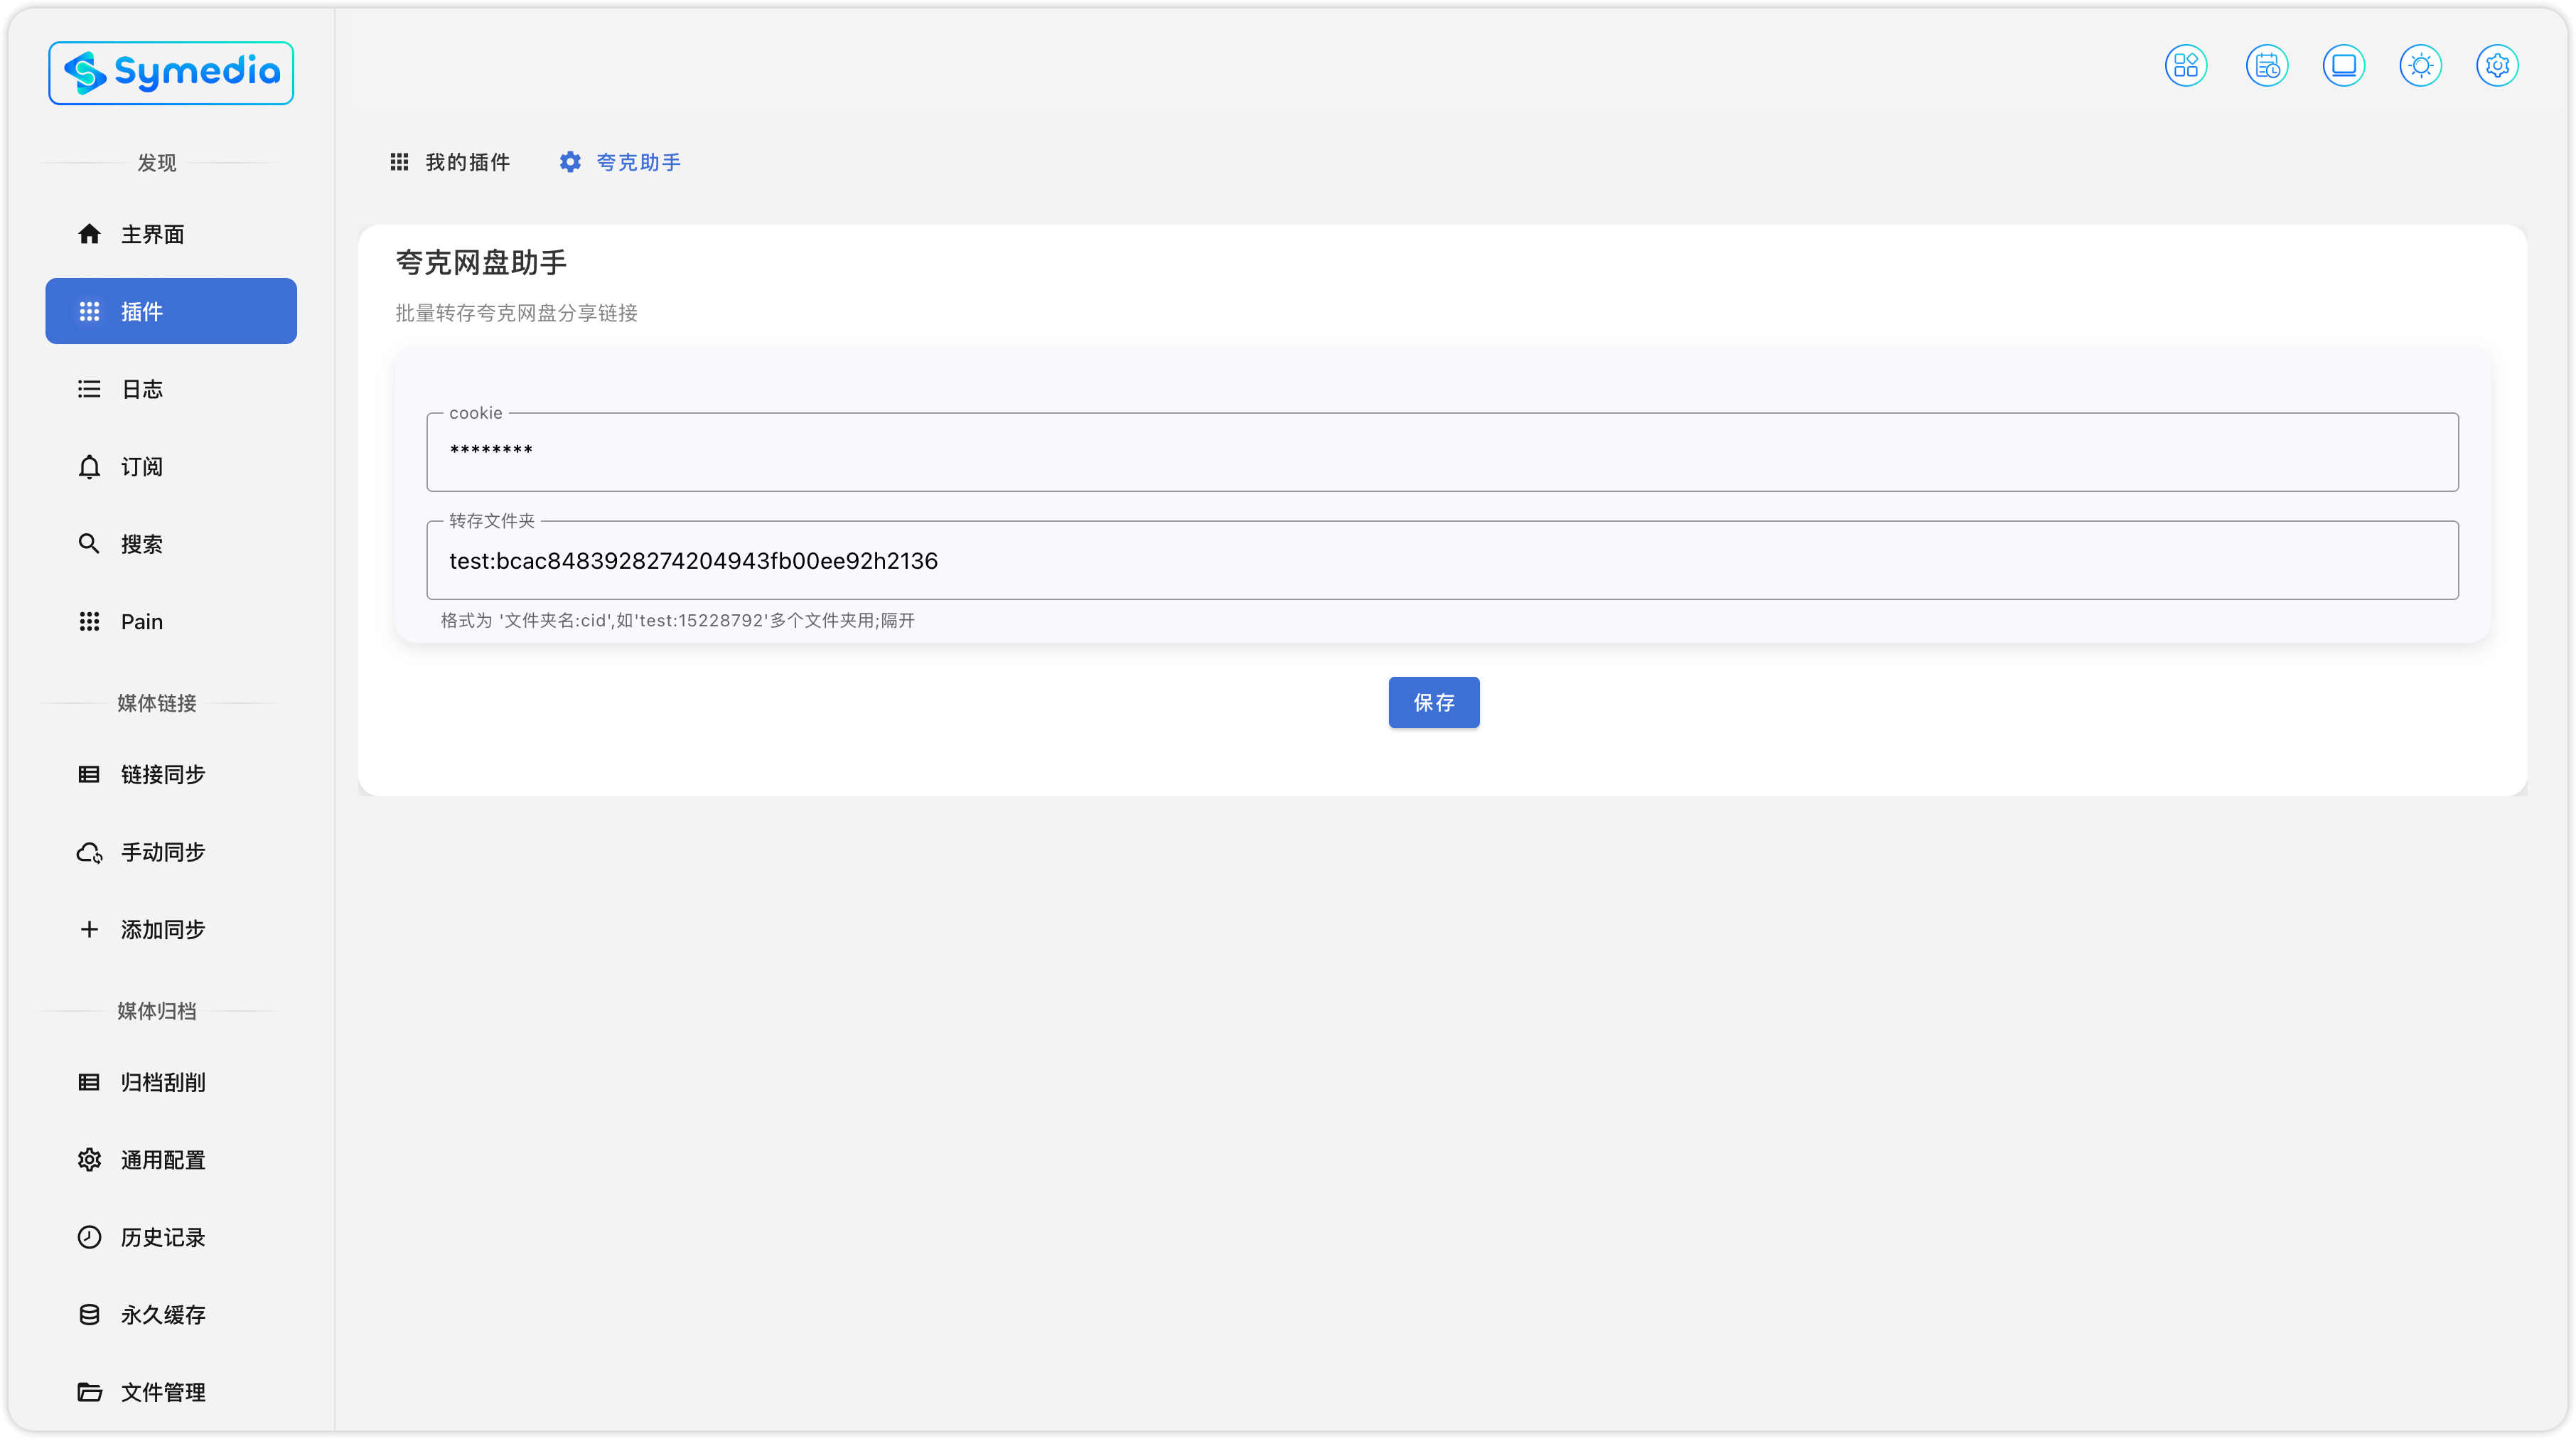Image resolution: width=2576 pixels, height=1439 pixels.
Task: Click the Symedia logo
Action: [x=171, y=73]
